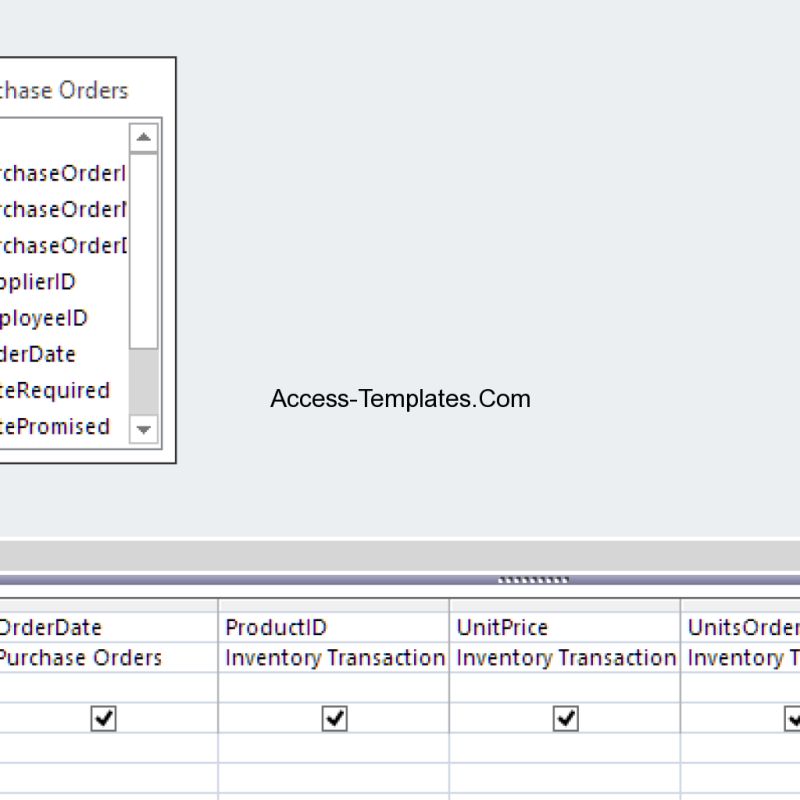800x800 pixels.
Task: Toggle the Show checkbox under UnitsOrdered
Action: click(x=790, y=718)
